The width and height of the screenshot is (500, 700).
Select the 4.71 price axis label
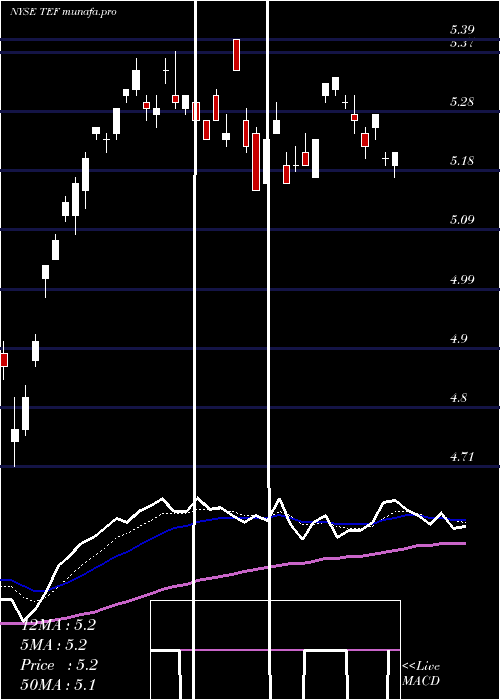(462, 457)
